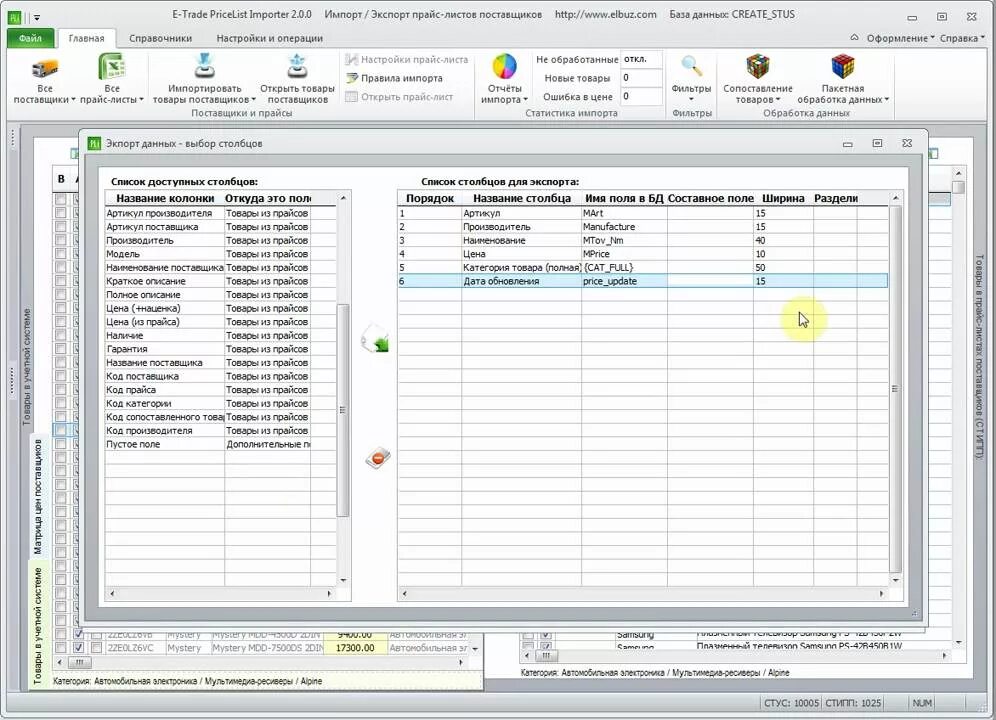Click available columns list vertical scrollbar
Viewport: 996px width, 720px height.
click(x=343, y=410)
